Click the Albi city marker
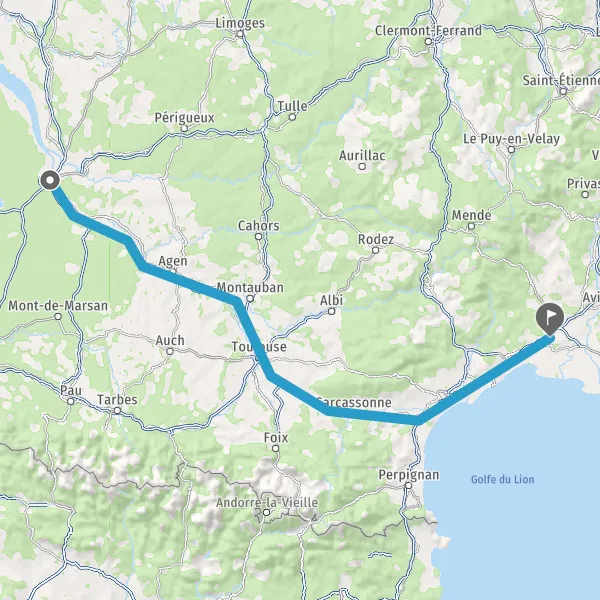This screenshot has width=600, height=600. point(332,311)
